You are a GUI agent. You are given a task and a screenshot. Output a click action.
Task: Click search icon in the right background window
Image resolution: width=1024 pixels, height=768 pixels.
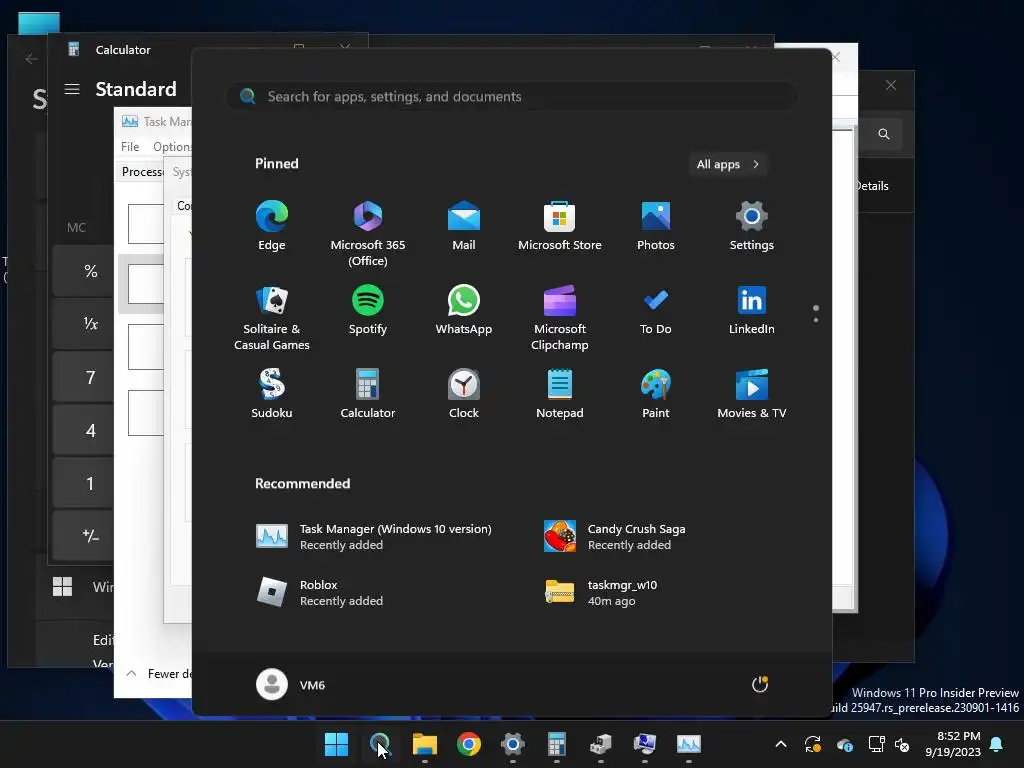pos(884,134)
